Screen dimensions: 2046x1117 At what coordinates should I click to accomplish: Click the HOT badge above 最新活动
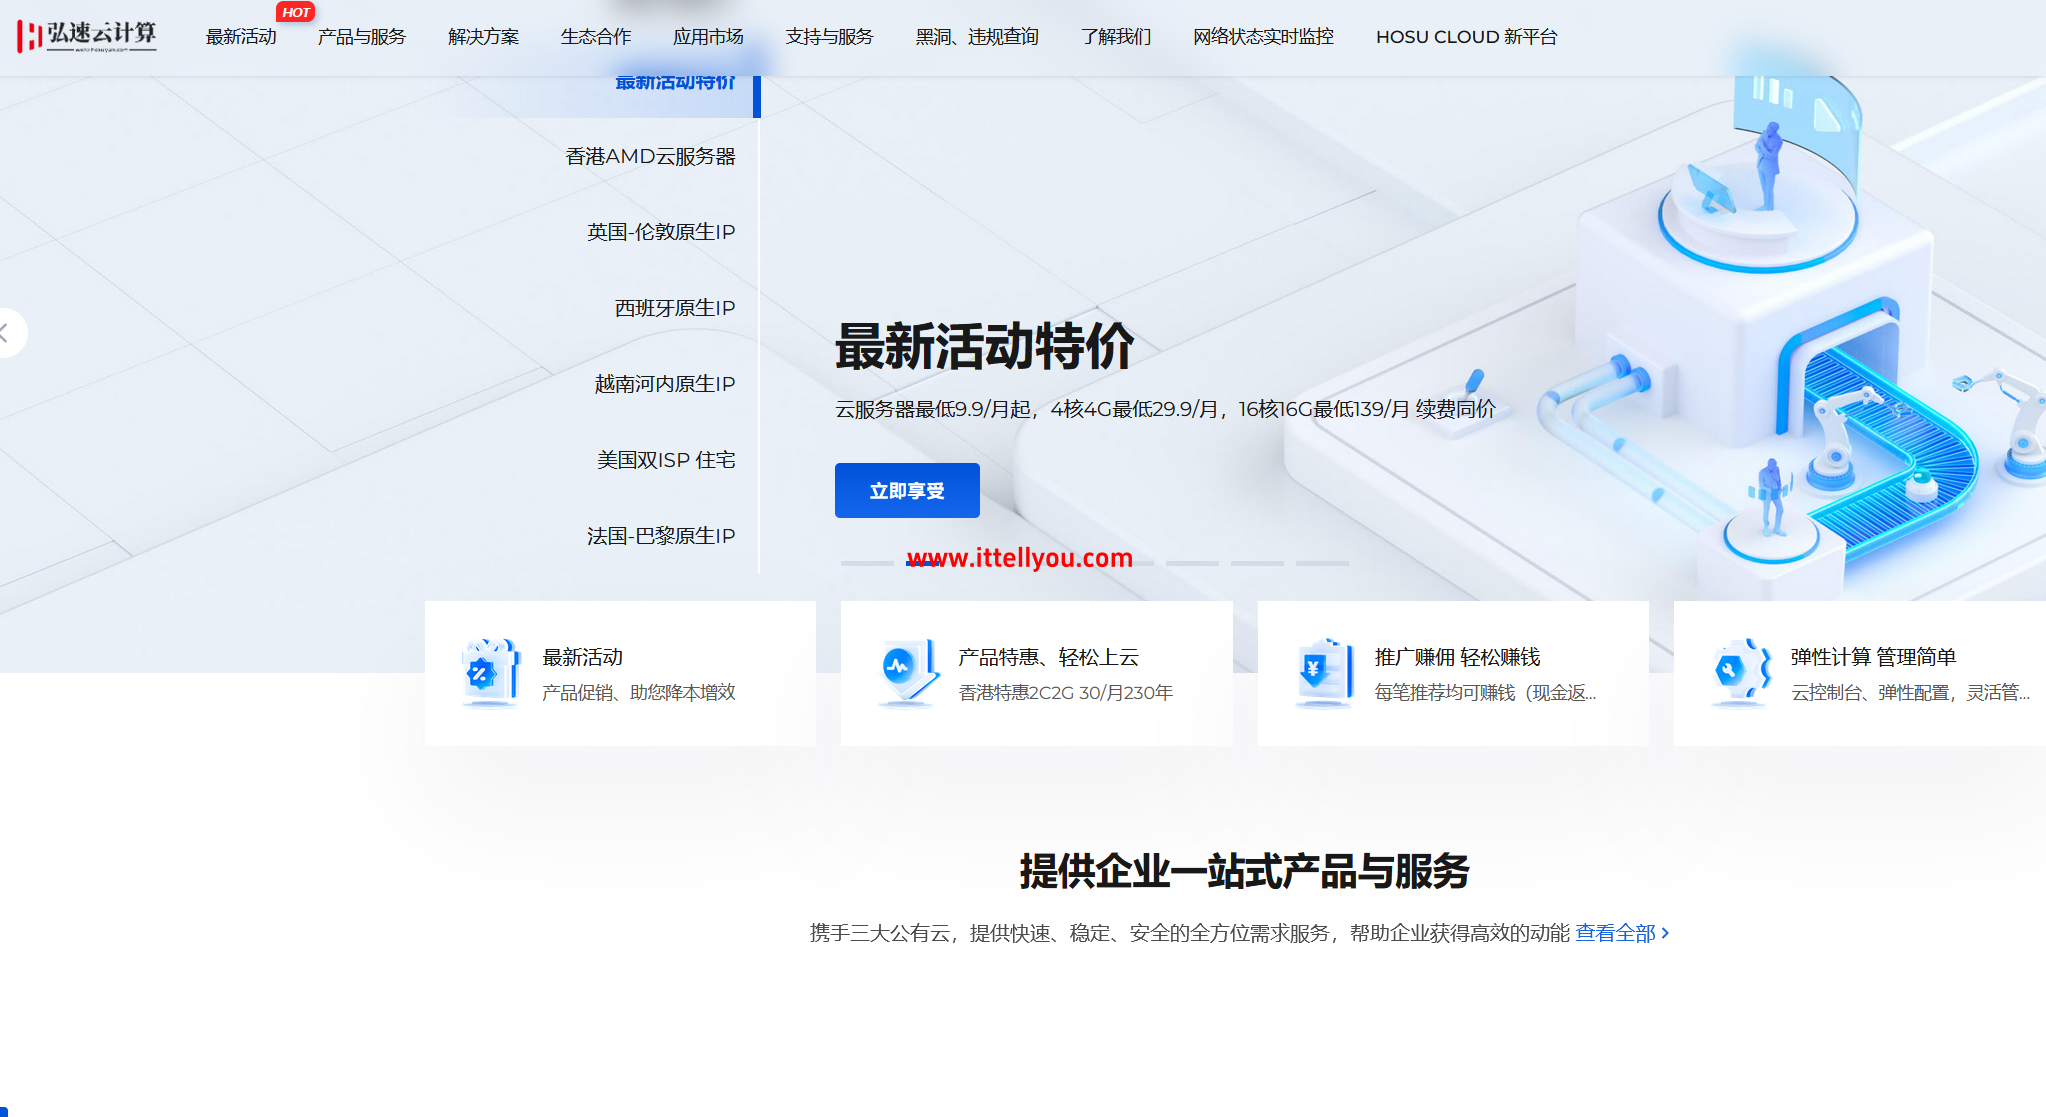click(295, 12)
